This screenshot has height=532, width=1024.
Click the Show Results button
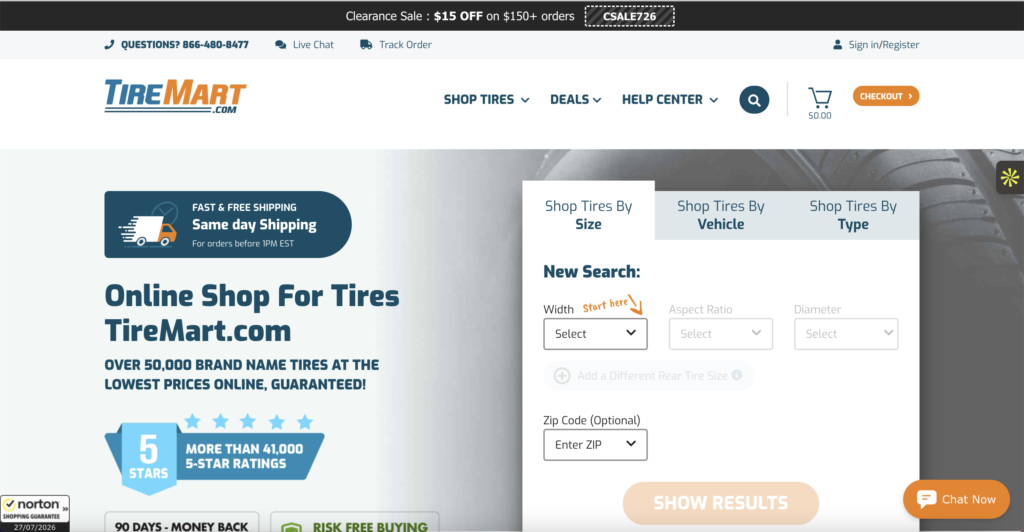coord(720,503)
